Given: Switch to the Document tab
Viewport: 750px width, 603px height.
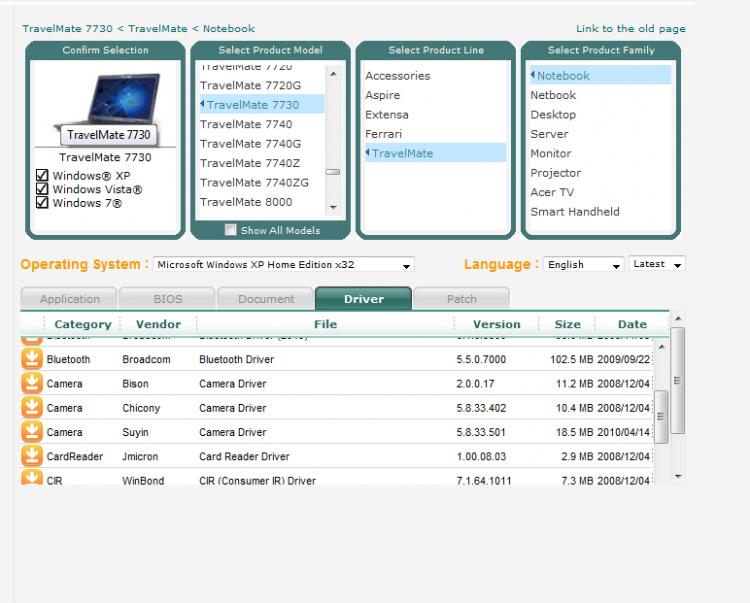Looking at the screenshot, I should click(266, 299).
